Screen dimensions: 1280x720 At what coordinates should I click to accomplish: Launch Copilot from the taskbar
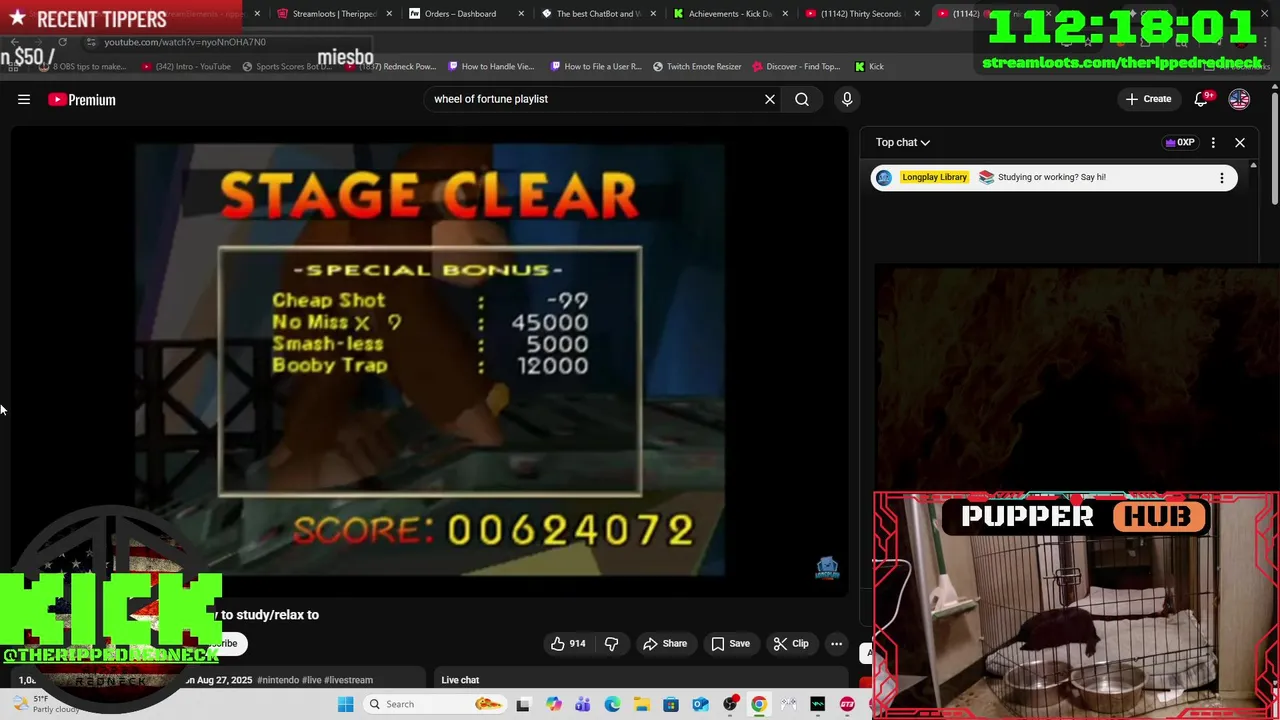553,704
